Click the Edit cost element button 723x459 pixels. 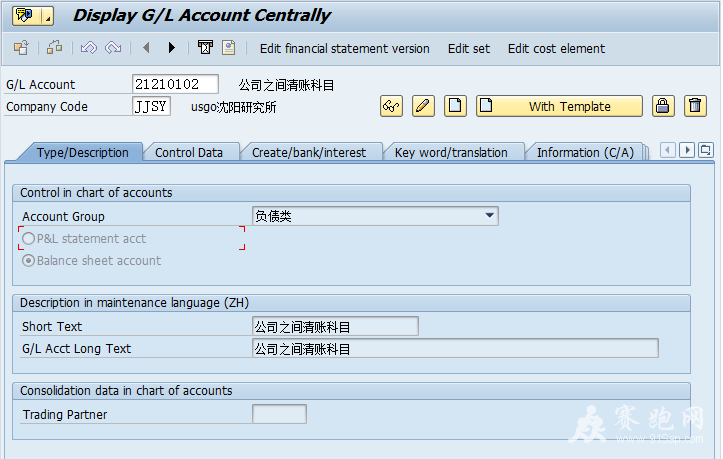click(x=556, y=48)
